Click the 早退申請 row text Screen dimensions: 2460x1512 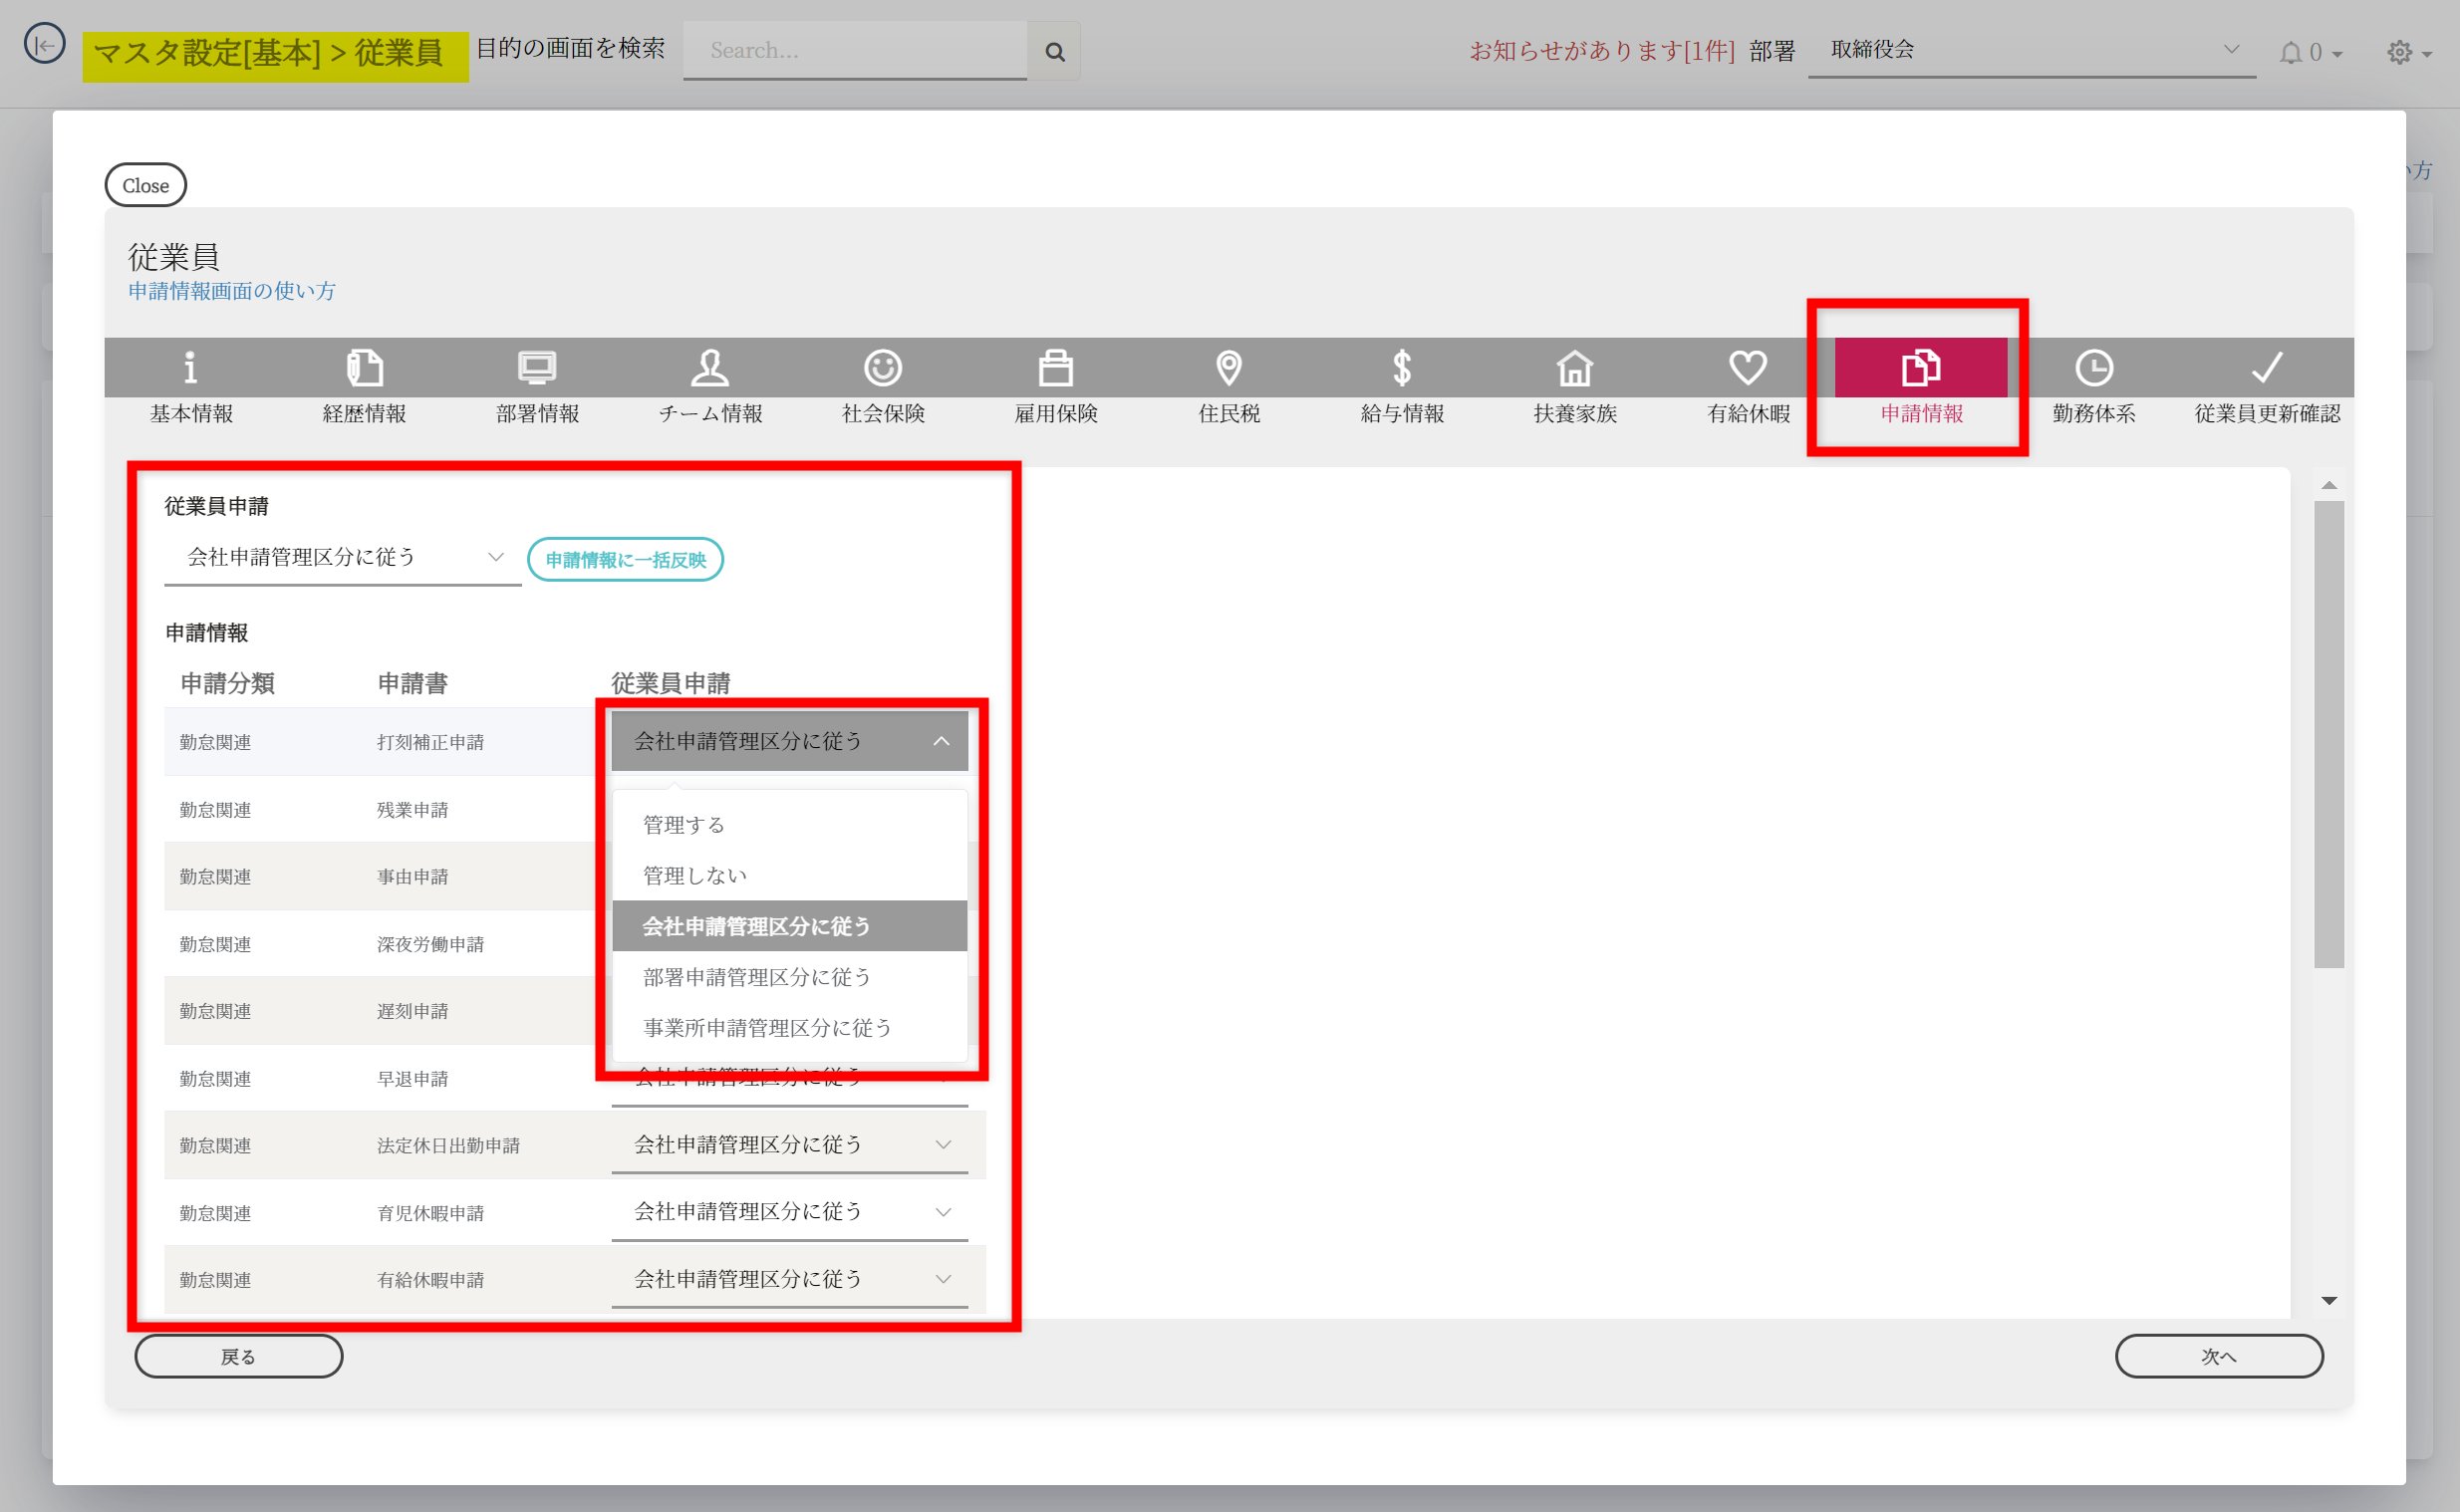412,1079
